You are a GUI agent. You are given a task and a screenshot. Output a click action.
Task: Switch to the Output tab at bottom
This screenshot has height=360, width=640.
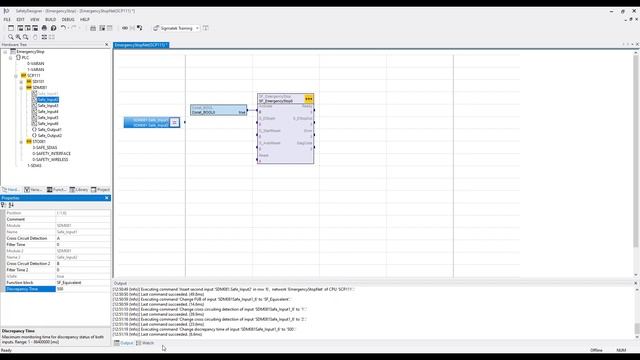[x=124, y=343]
